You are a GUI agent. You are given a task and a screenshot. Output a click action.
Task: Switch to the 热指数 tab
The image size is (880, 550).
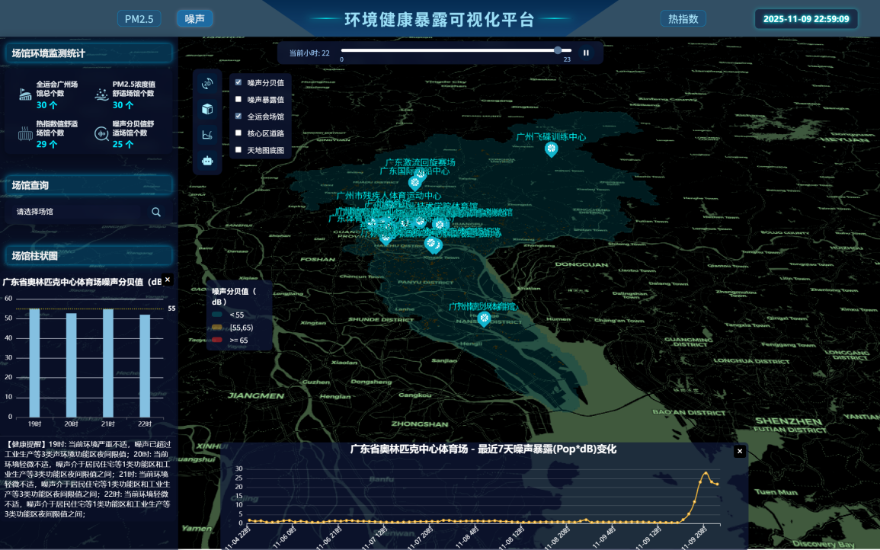684,19
